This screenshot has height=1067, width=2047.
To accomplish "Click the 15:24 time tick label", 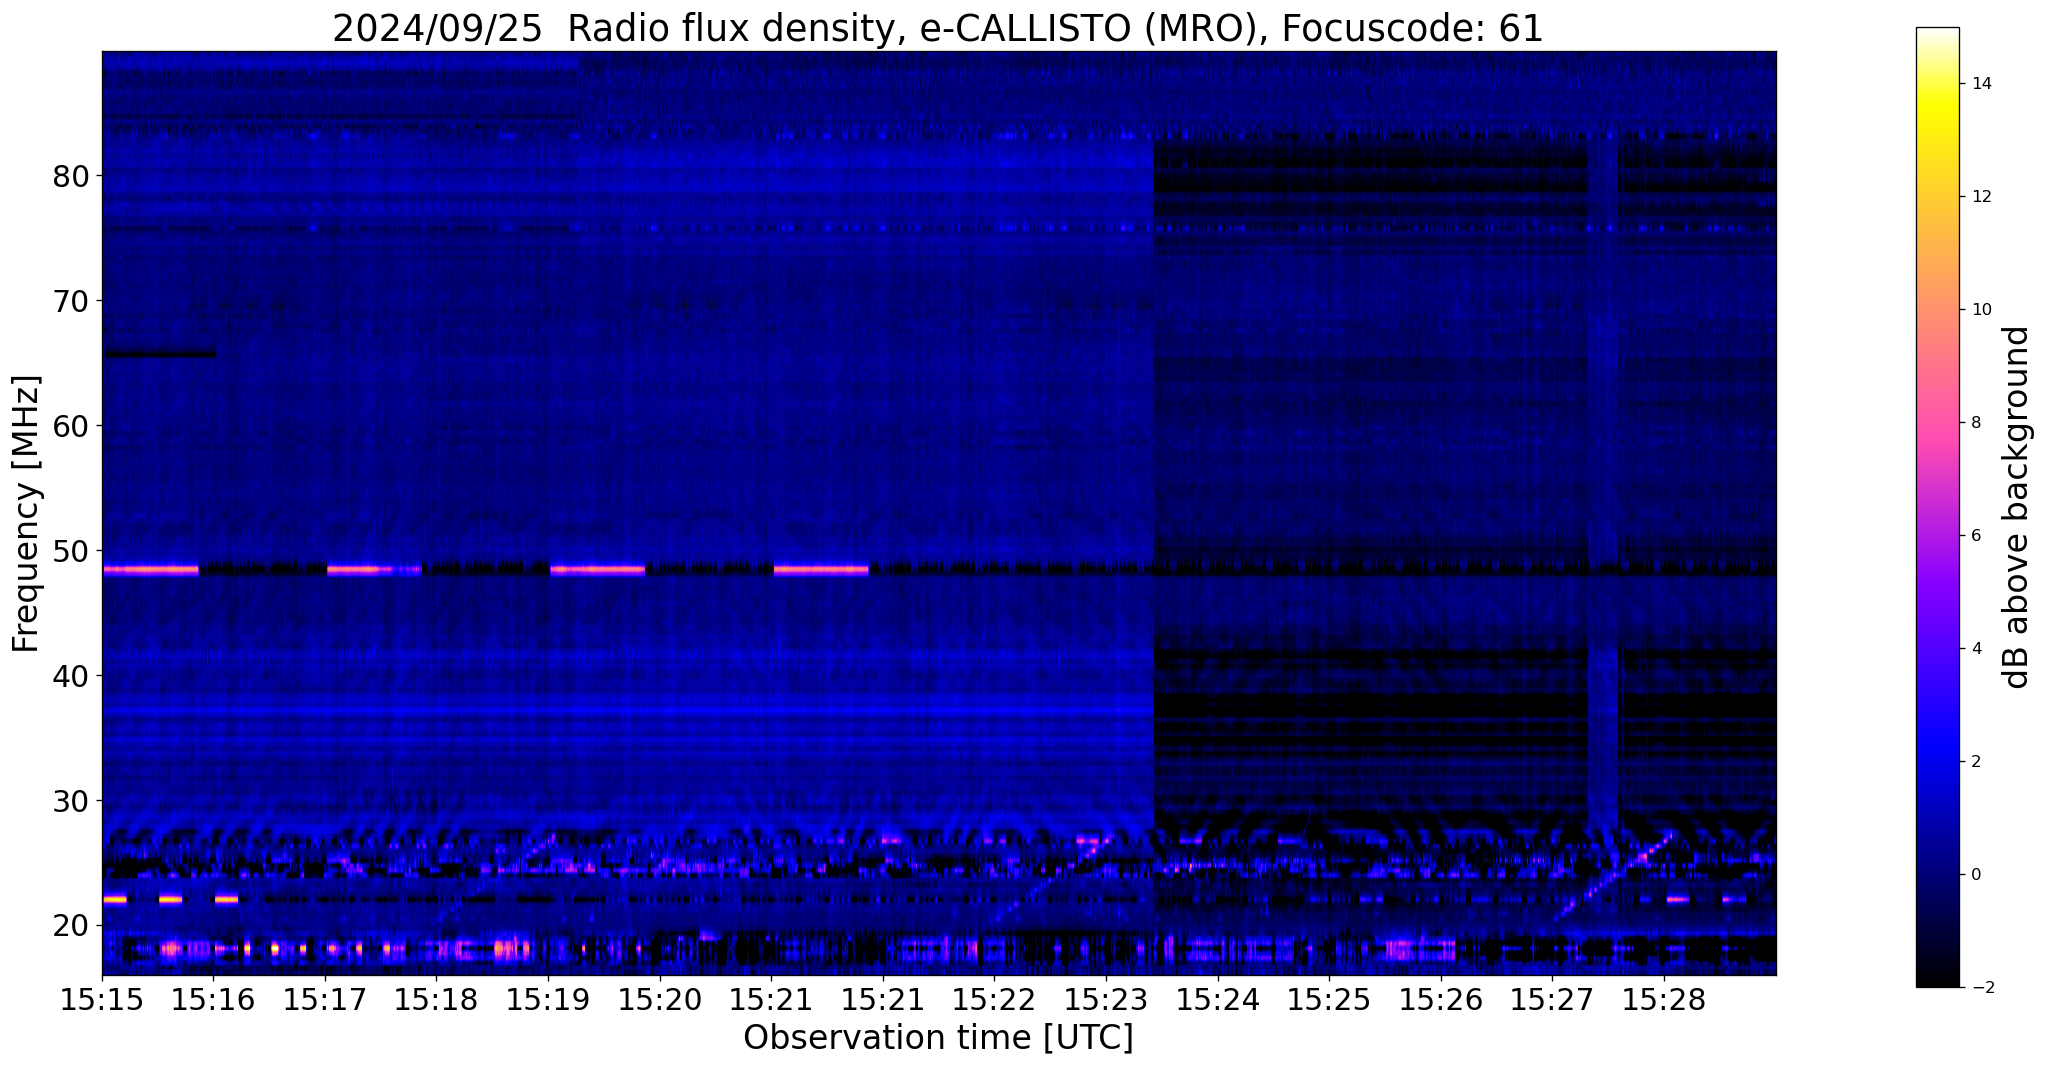I will coord(1217,1000).
